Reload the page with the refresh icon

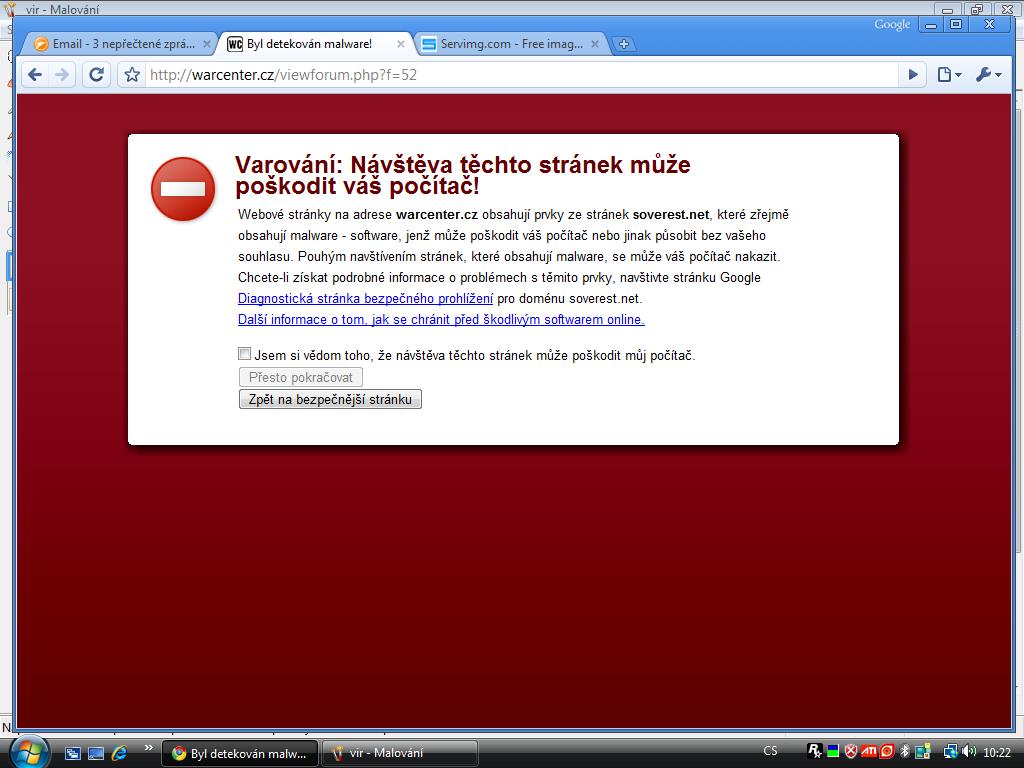pos(97,74)
